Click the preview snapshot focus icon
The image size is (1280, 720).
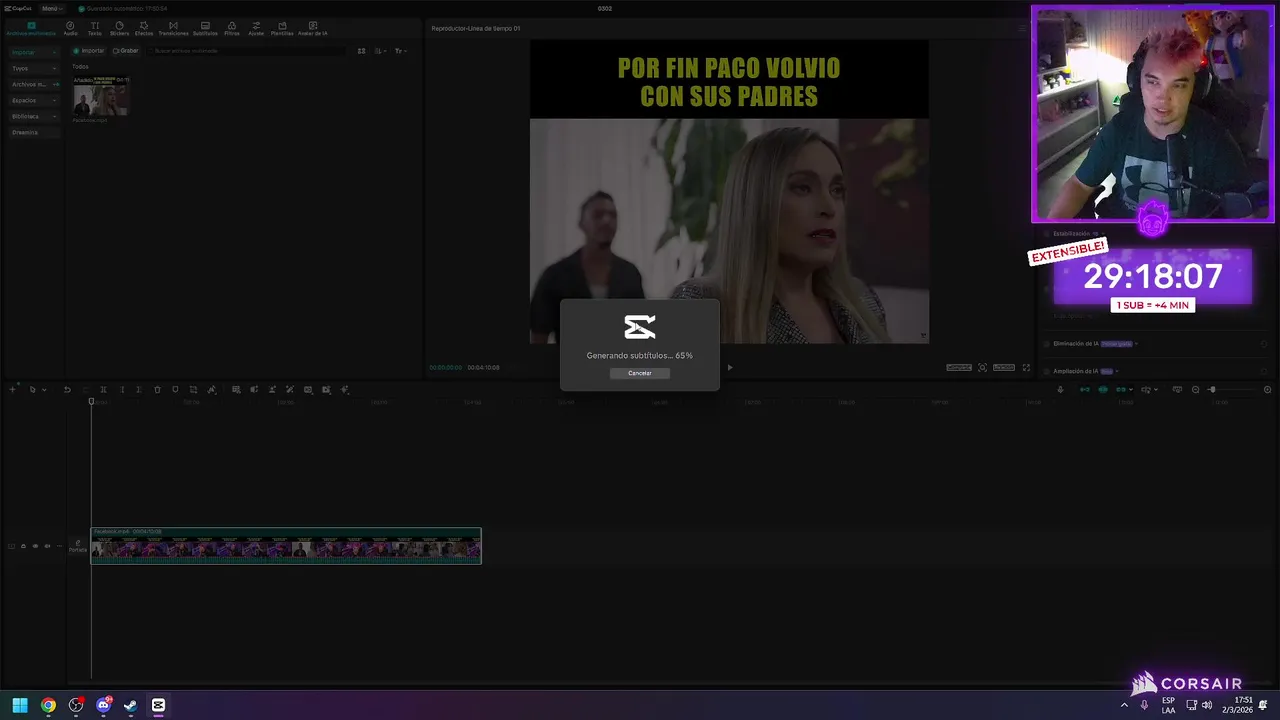point(982,367)
